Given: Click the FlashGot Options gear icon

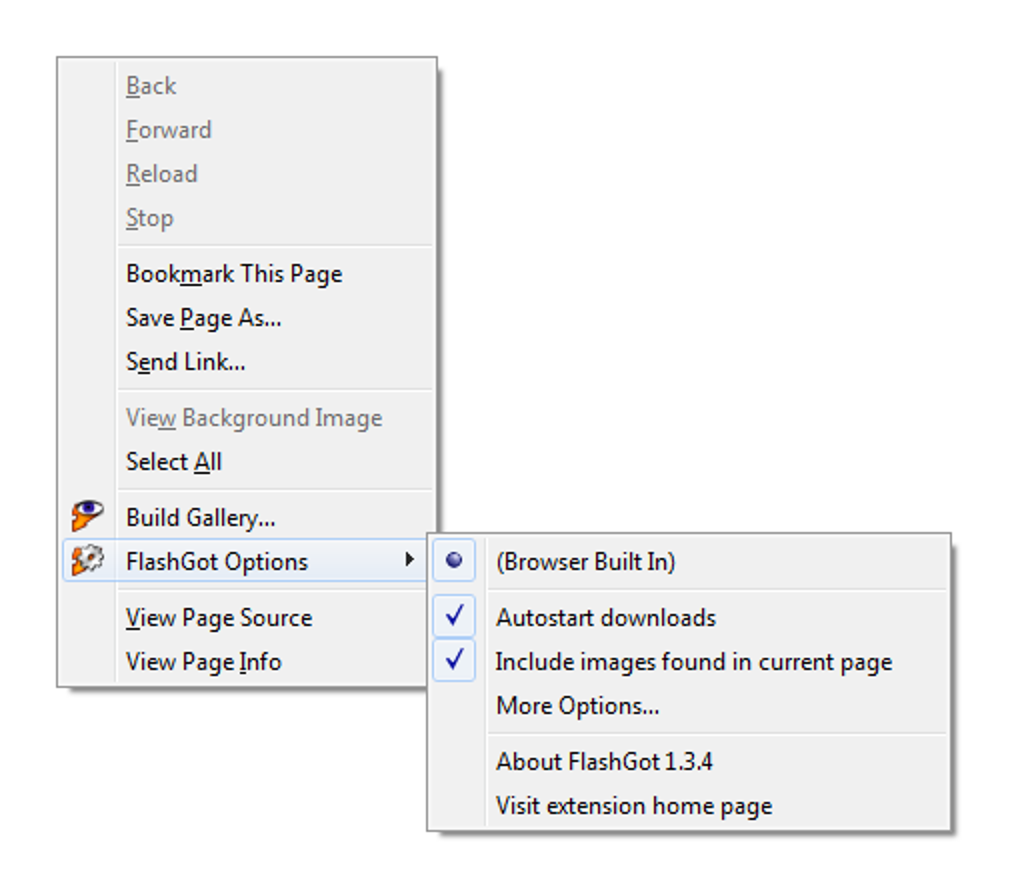Looking at the screenshot, I should click(87, 560).
